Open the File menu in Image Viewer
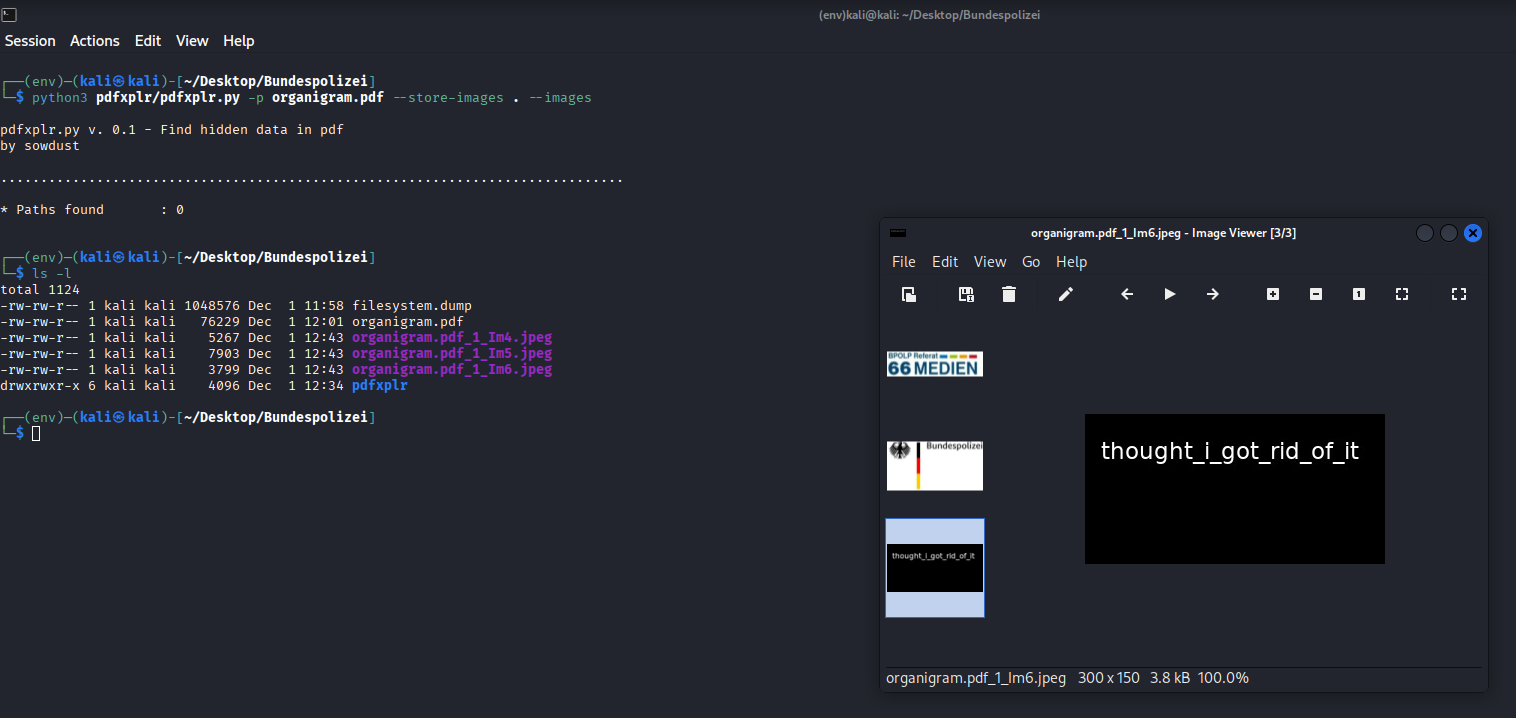The width and height of the screenshot is (1516, 718). (x=903, y=262)
